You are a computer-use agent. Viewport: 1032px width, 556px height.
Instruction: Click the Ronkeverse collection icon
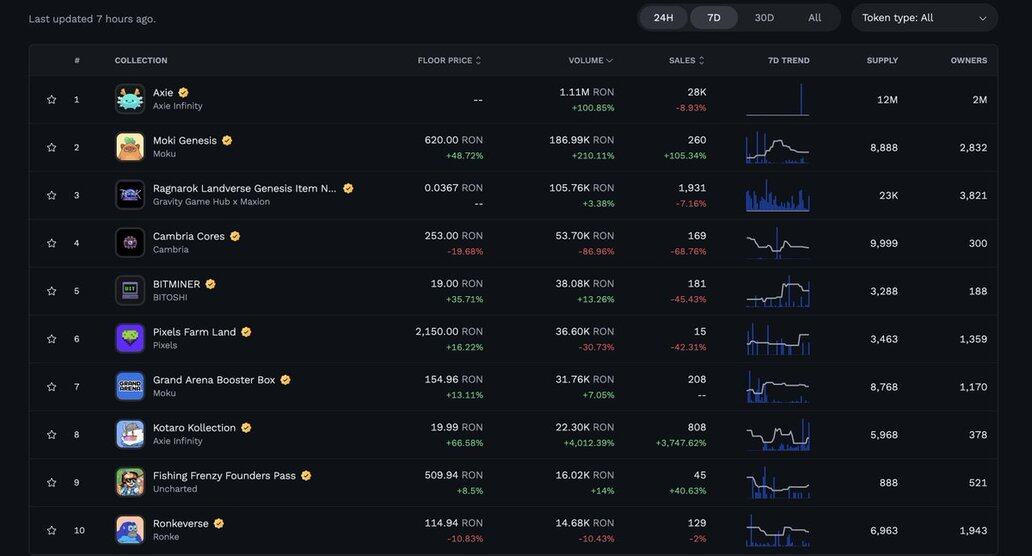(x=130, y=530)
